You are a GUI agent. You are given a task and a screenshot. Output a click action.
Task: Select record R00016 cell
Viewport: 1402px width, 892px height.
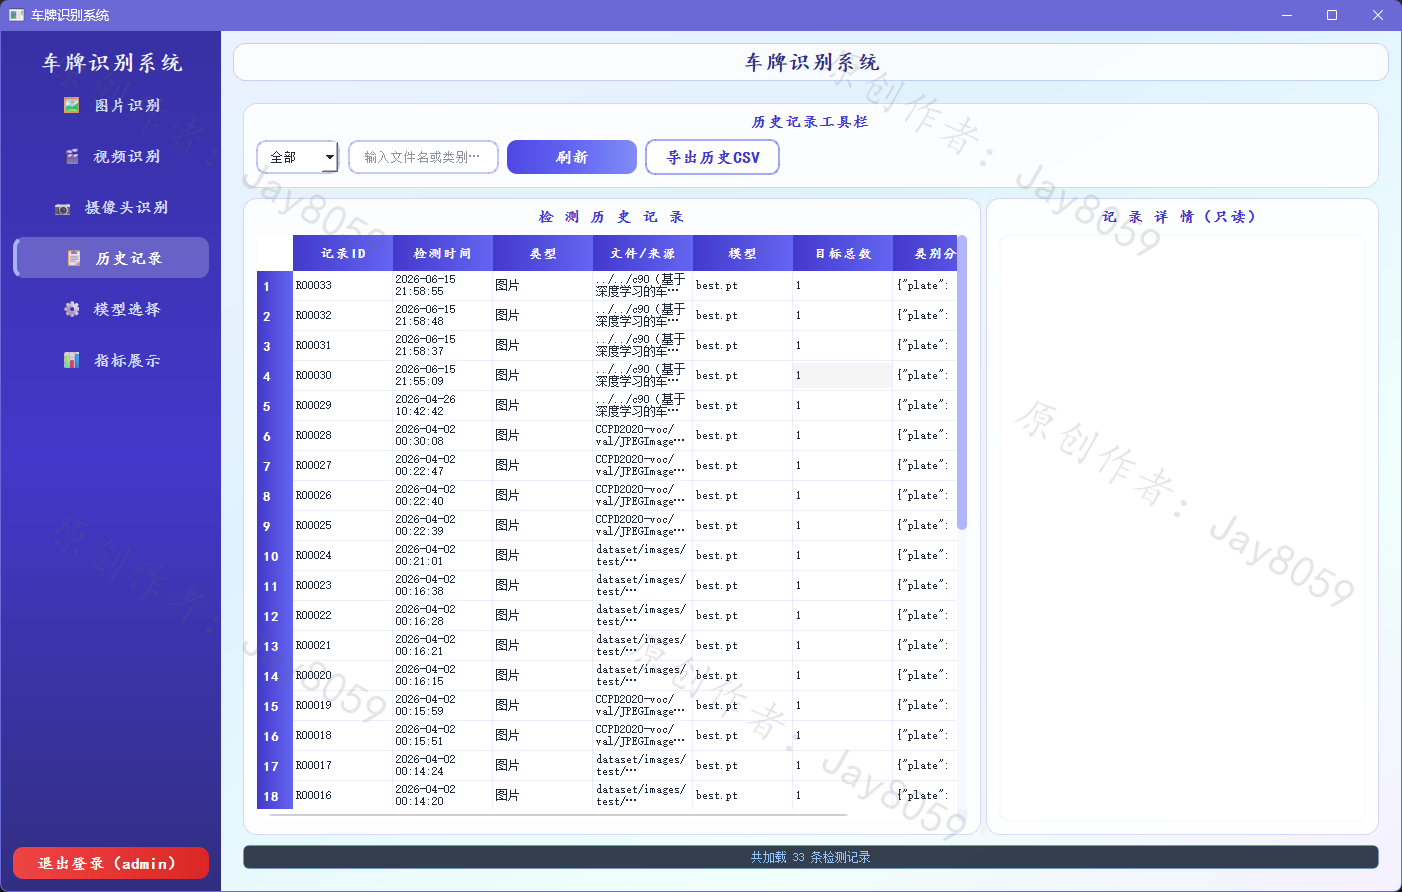[x=343, y=796]
